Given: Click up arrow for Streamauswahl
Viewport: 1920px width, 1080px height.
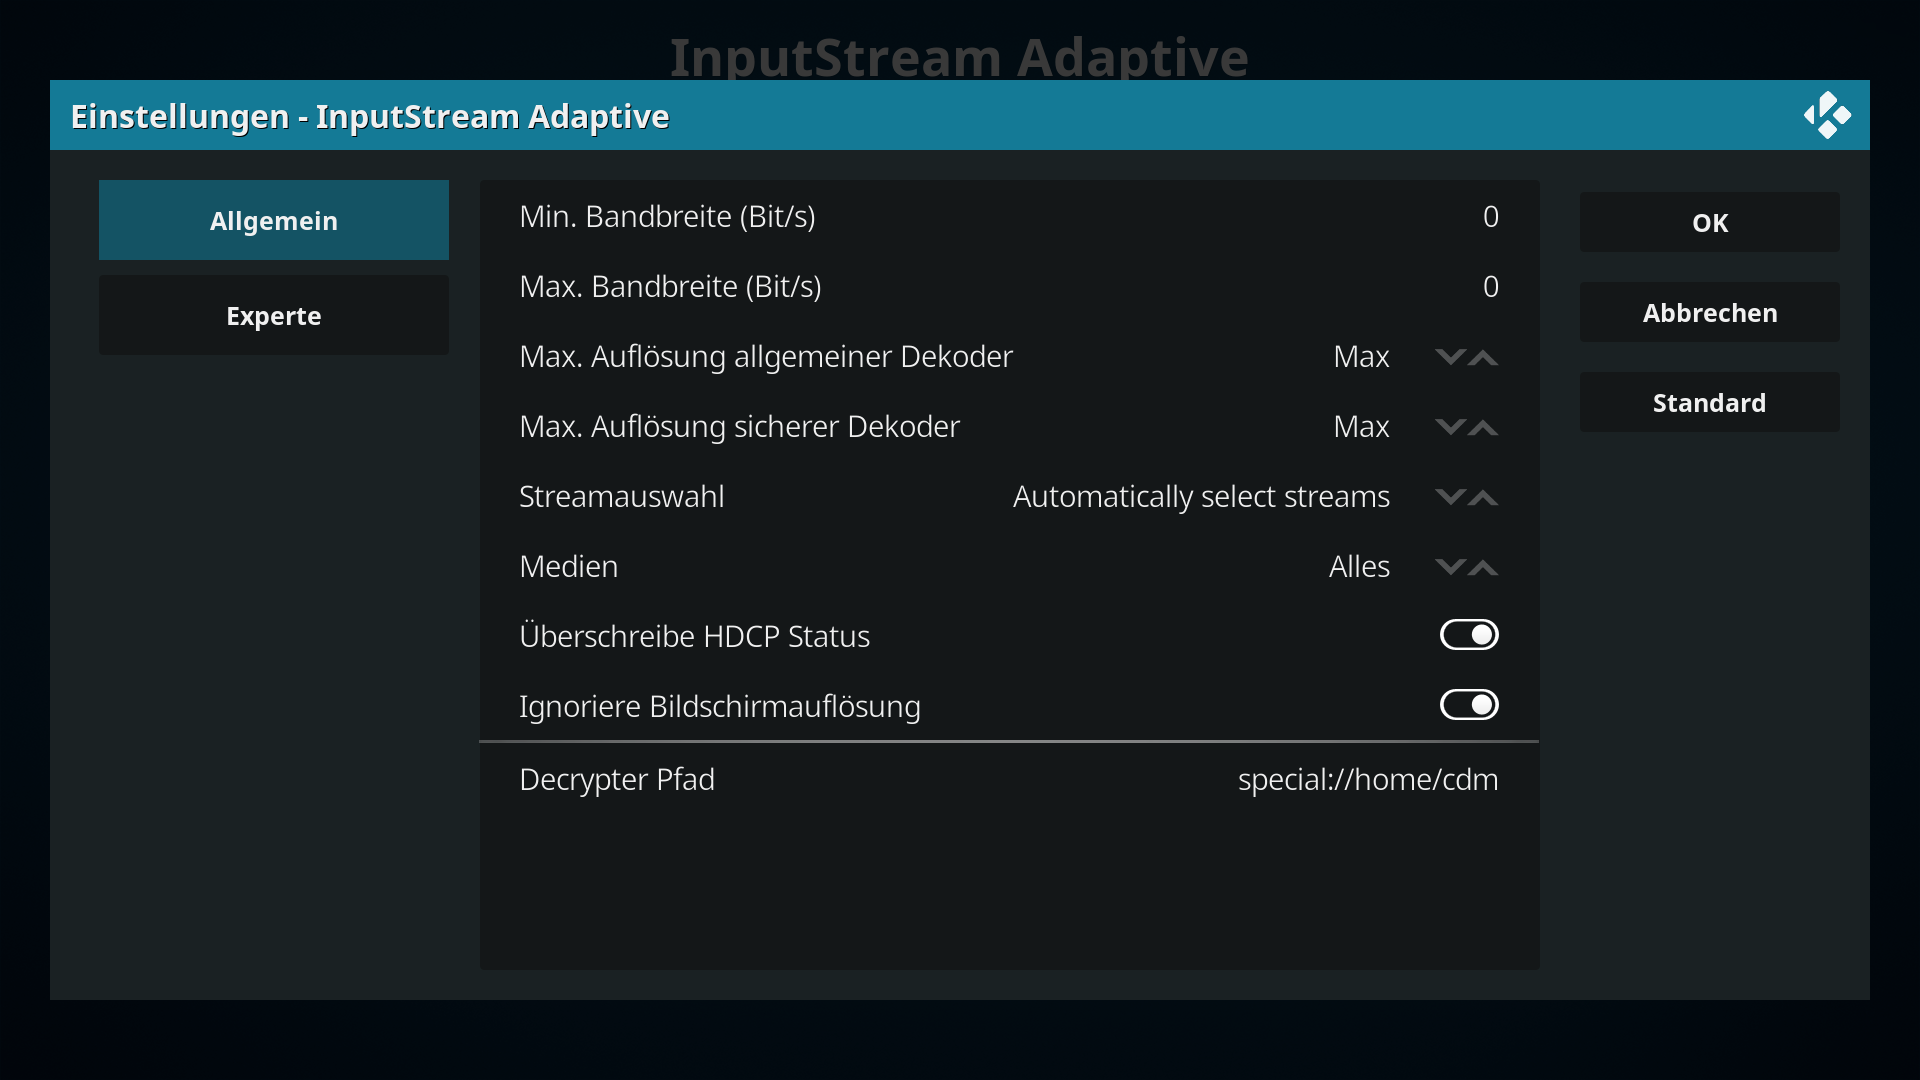Looking at the screenshot, I should click(1483, 497).
